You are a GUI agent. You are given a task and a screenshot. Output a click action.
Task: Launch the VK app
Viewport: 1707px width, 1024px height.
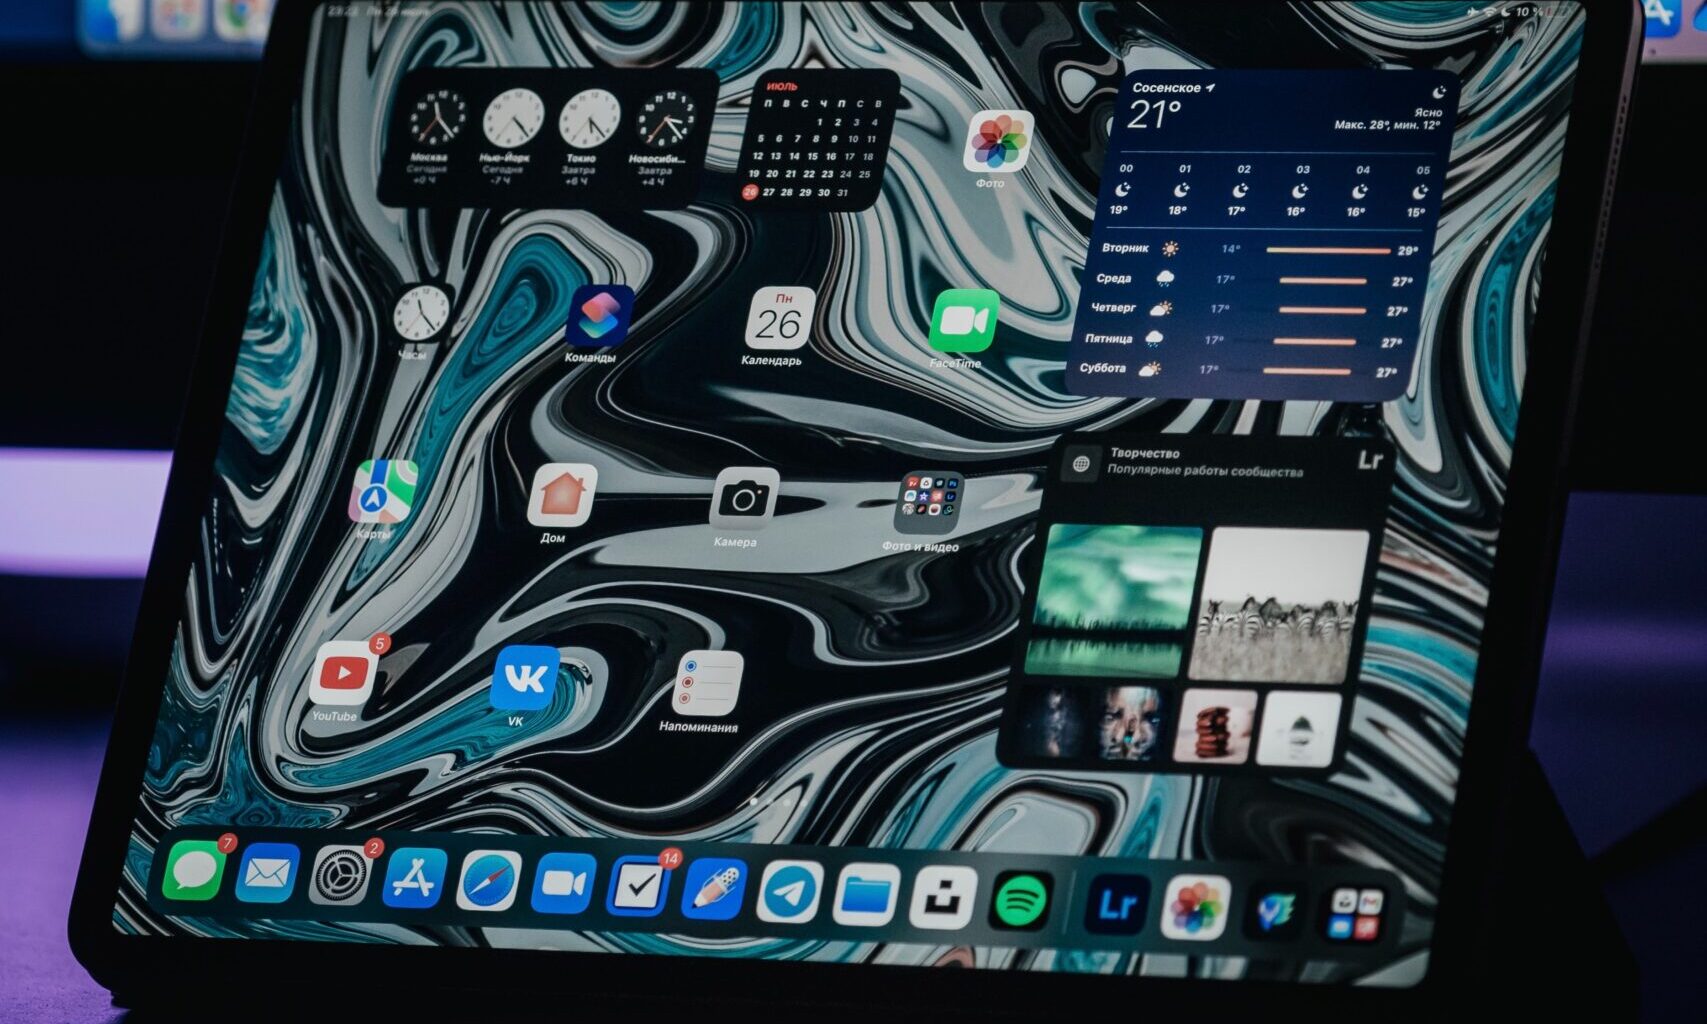pyautogui.click(x=525, y=678)
